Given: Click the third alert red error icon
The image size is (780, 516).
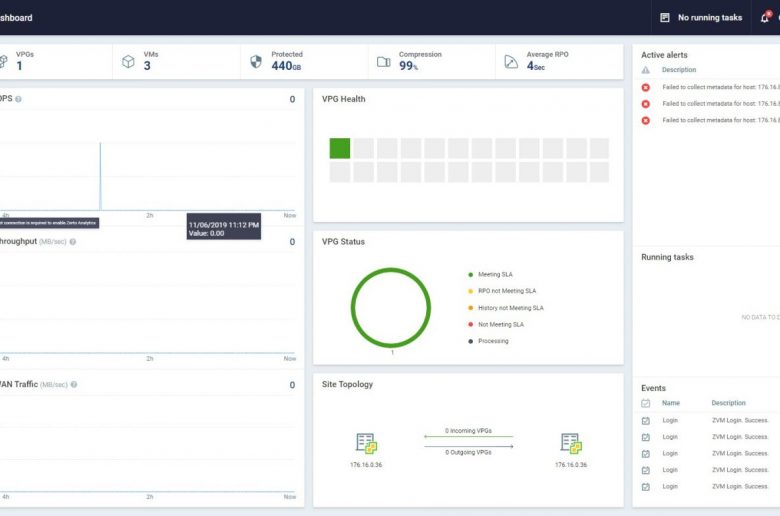Looking at the screenshot, I should pyautogui.click(x=646, y=120).
